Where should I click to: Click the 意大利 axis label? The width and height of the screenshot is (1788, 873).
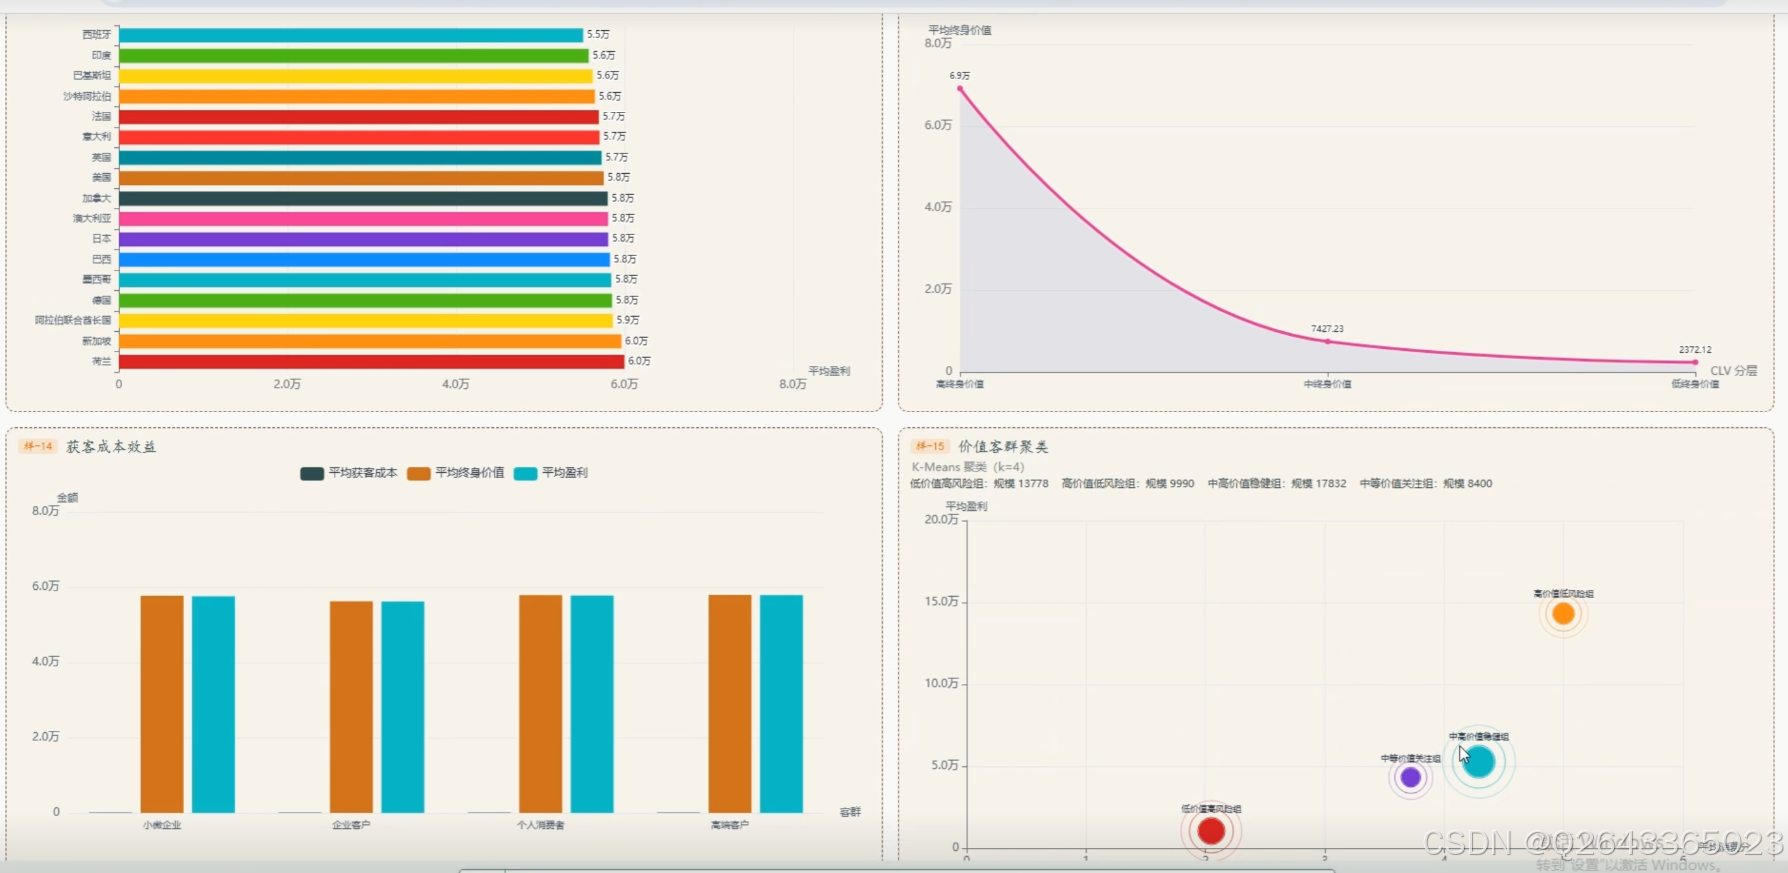click(97, 137)
